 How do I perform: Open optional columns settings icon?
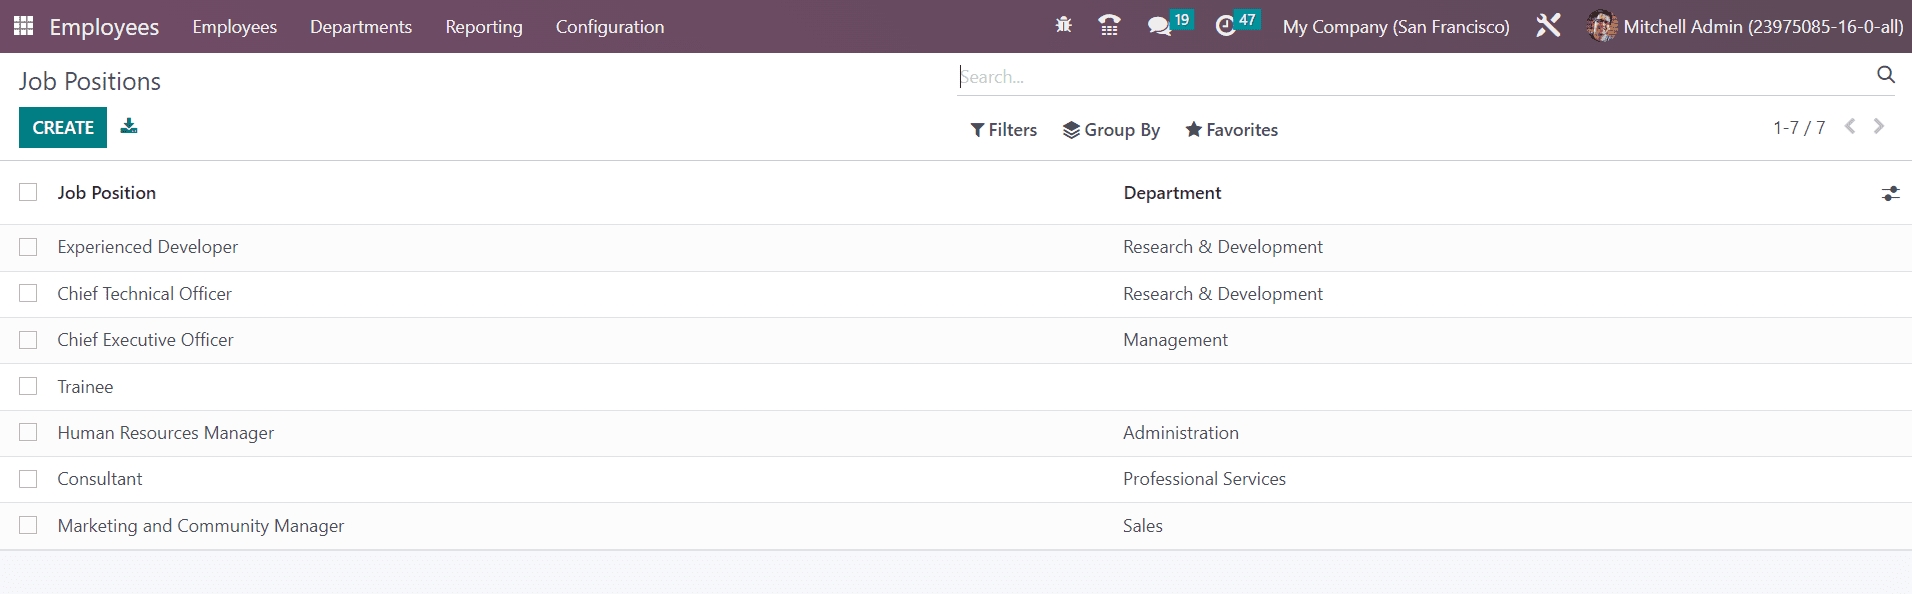1890,193
